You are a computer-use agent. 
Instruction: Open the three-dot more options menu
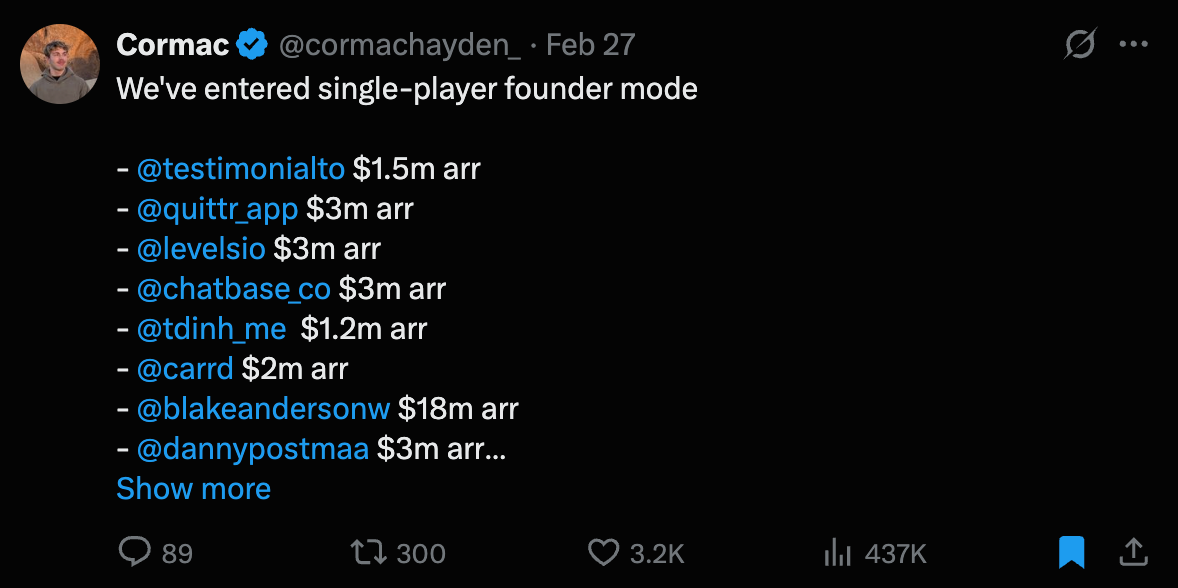click(1134, 45)
